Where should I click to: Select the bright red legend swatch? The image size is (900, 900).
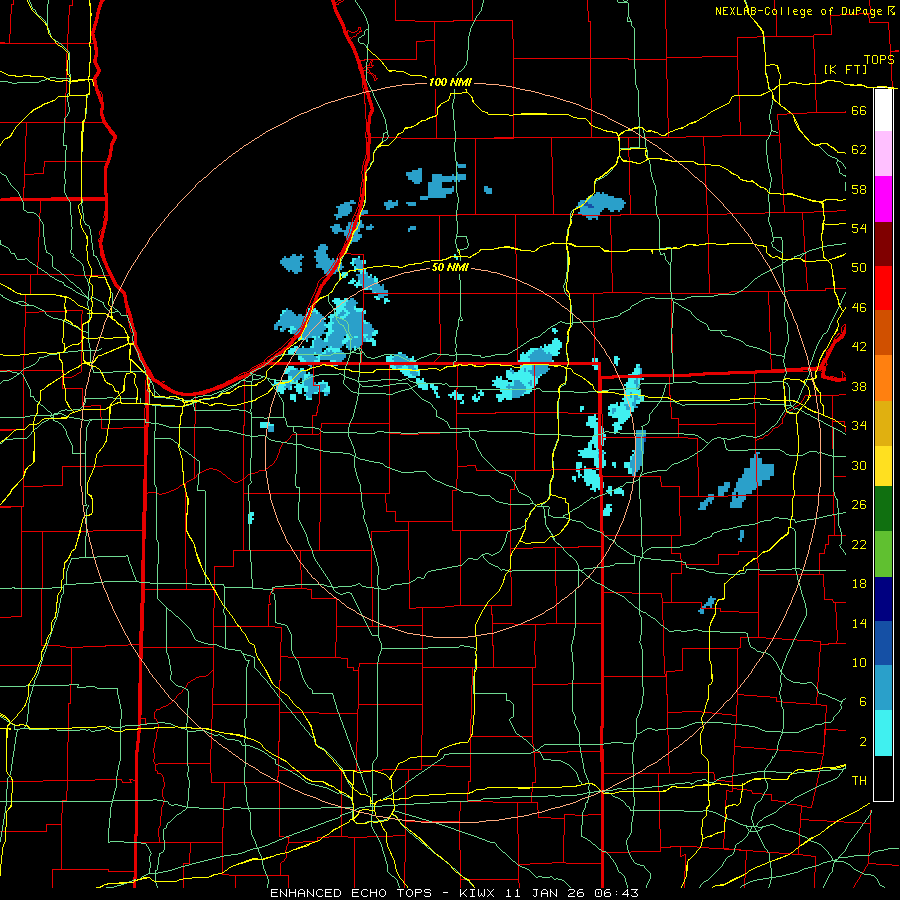pos(883,288)
